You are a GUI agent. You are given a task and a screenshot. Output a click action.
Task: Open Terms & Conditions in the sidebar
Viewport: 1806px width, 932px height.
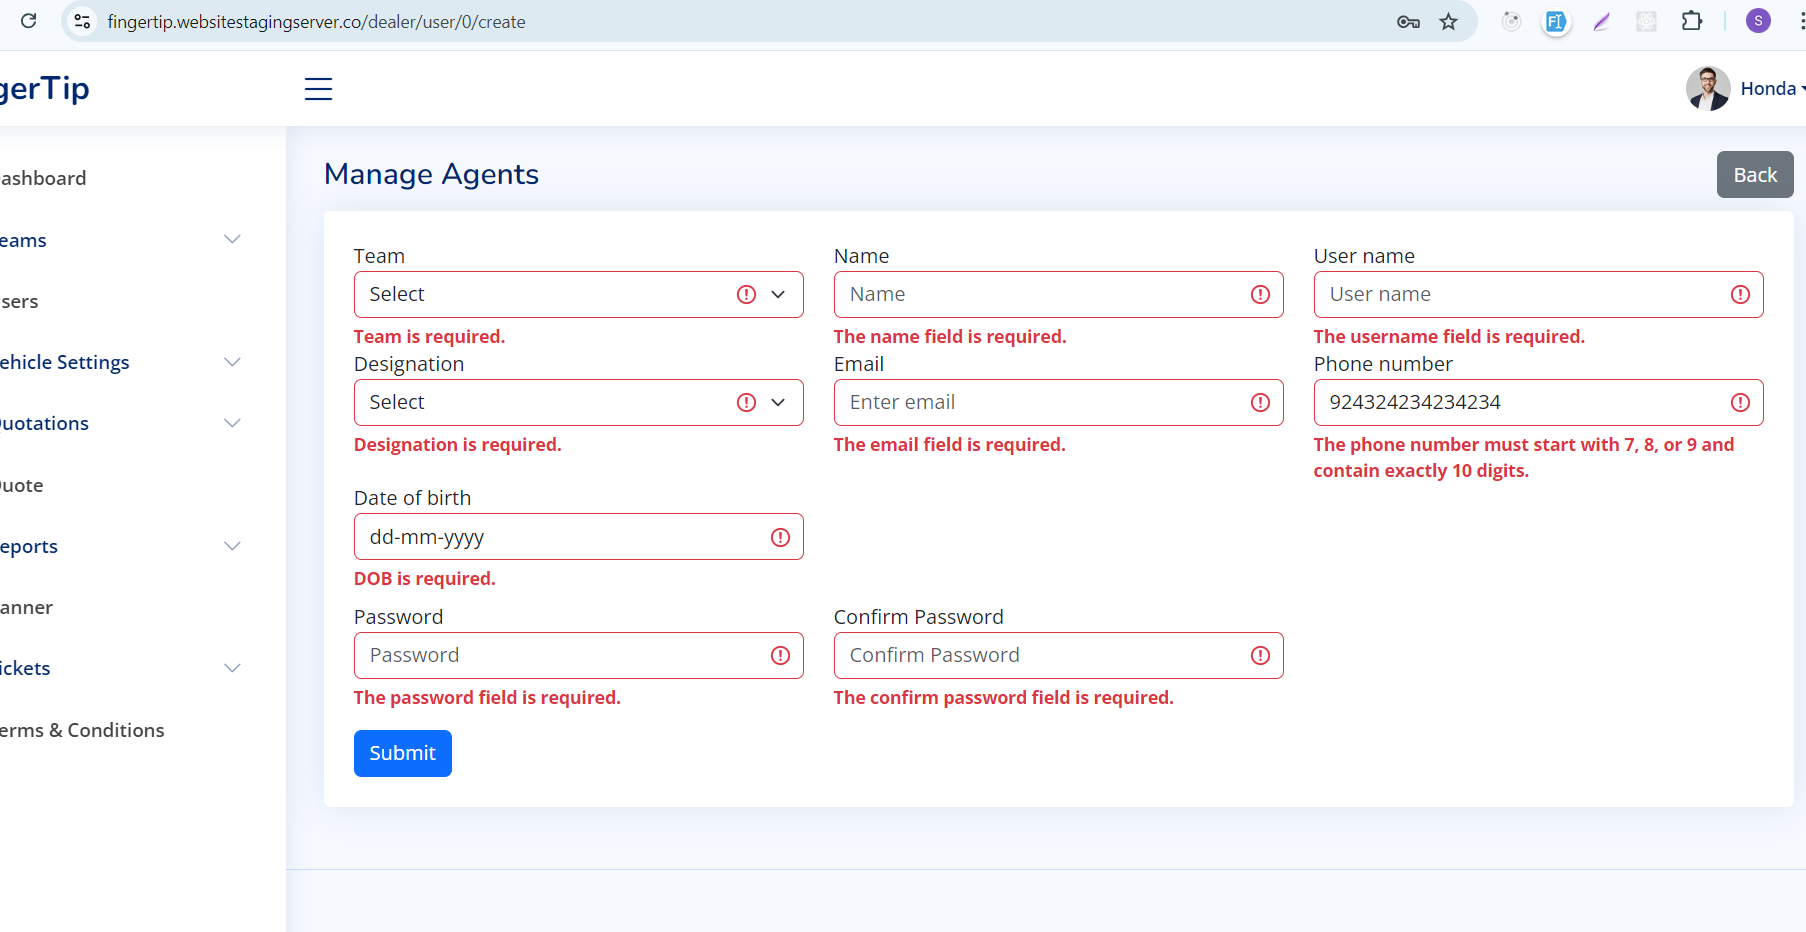pos(82,730)
